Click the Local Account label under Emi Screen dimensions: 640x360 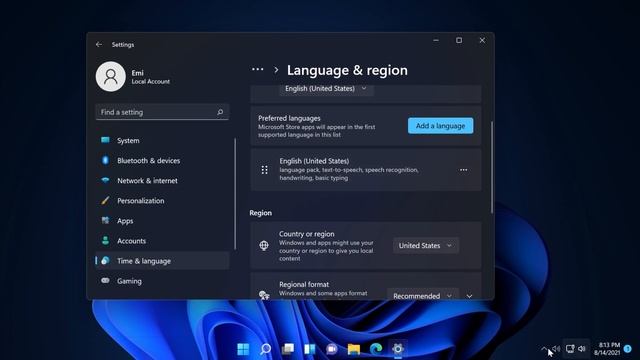pos(151,82)
